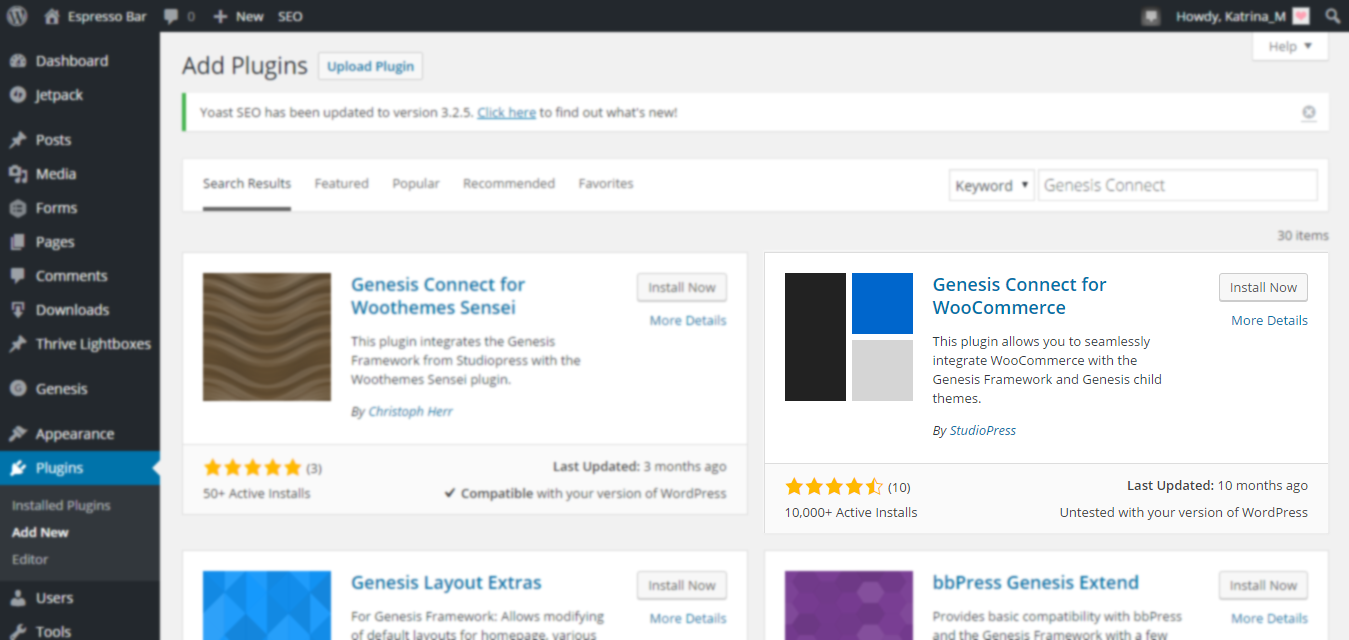This screenshot has width=1349, height=640.
Task: Click the Dashboard gauge icon
Action: [17, 61]
